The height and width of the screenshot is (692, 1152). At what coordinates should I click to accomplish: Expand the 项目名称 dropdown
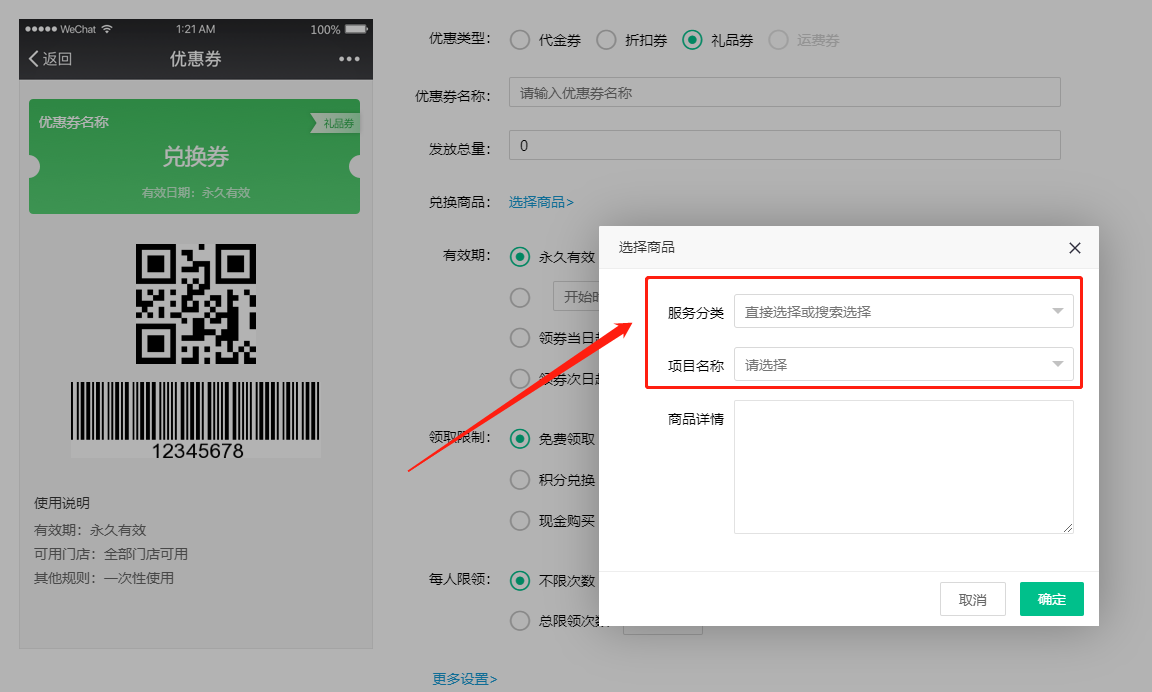pos(903,365)
